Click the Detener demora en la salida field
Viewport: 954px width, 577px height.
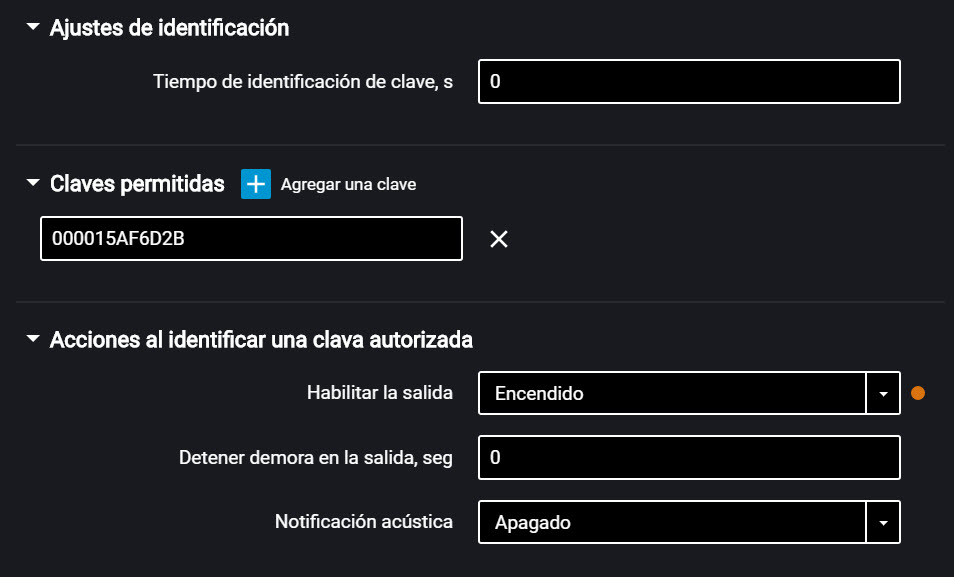(x=689, y=457)
